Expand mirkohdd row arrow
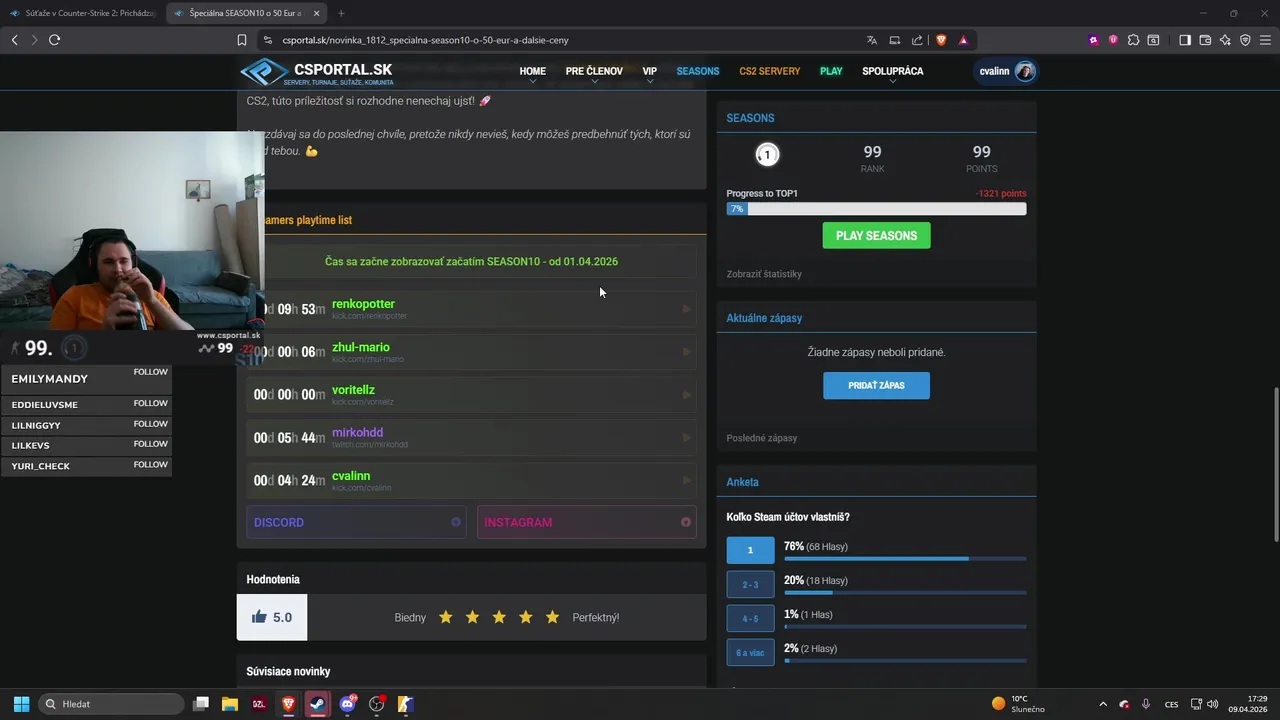 (686, 437)
